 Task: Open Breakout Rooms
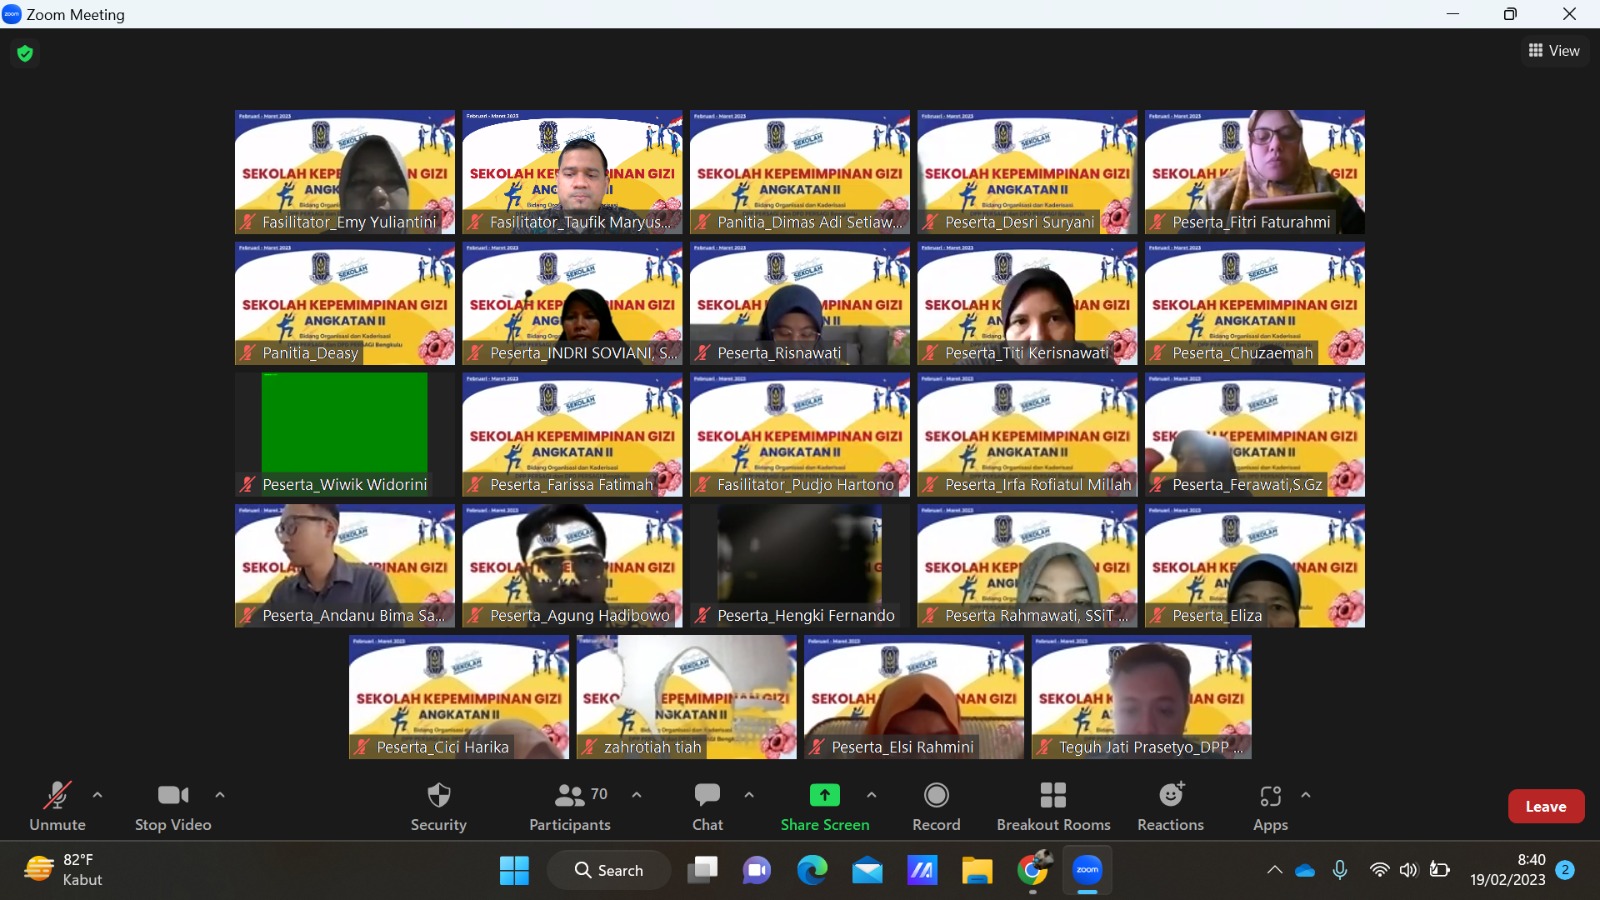pos(1053,806)
